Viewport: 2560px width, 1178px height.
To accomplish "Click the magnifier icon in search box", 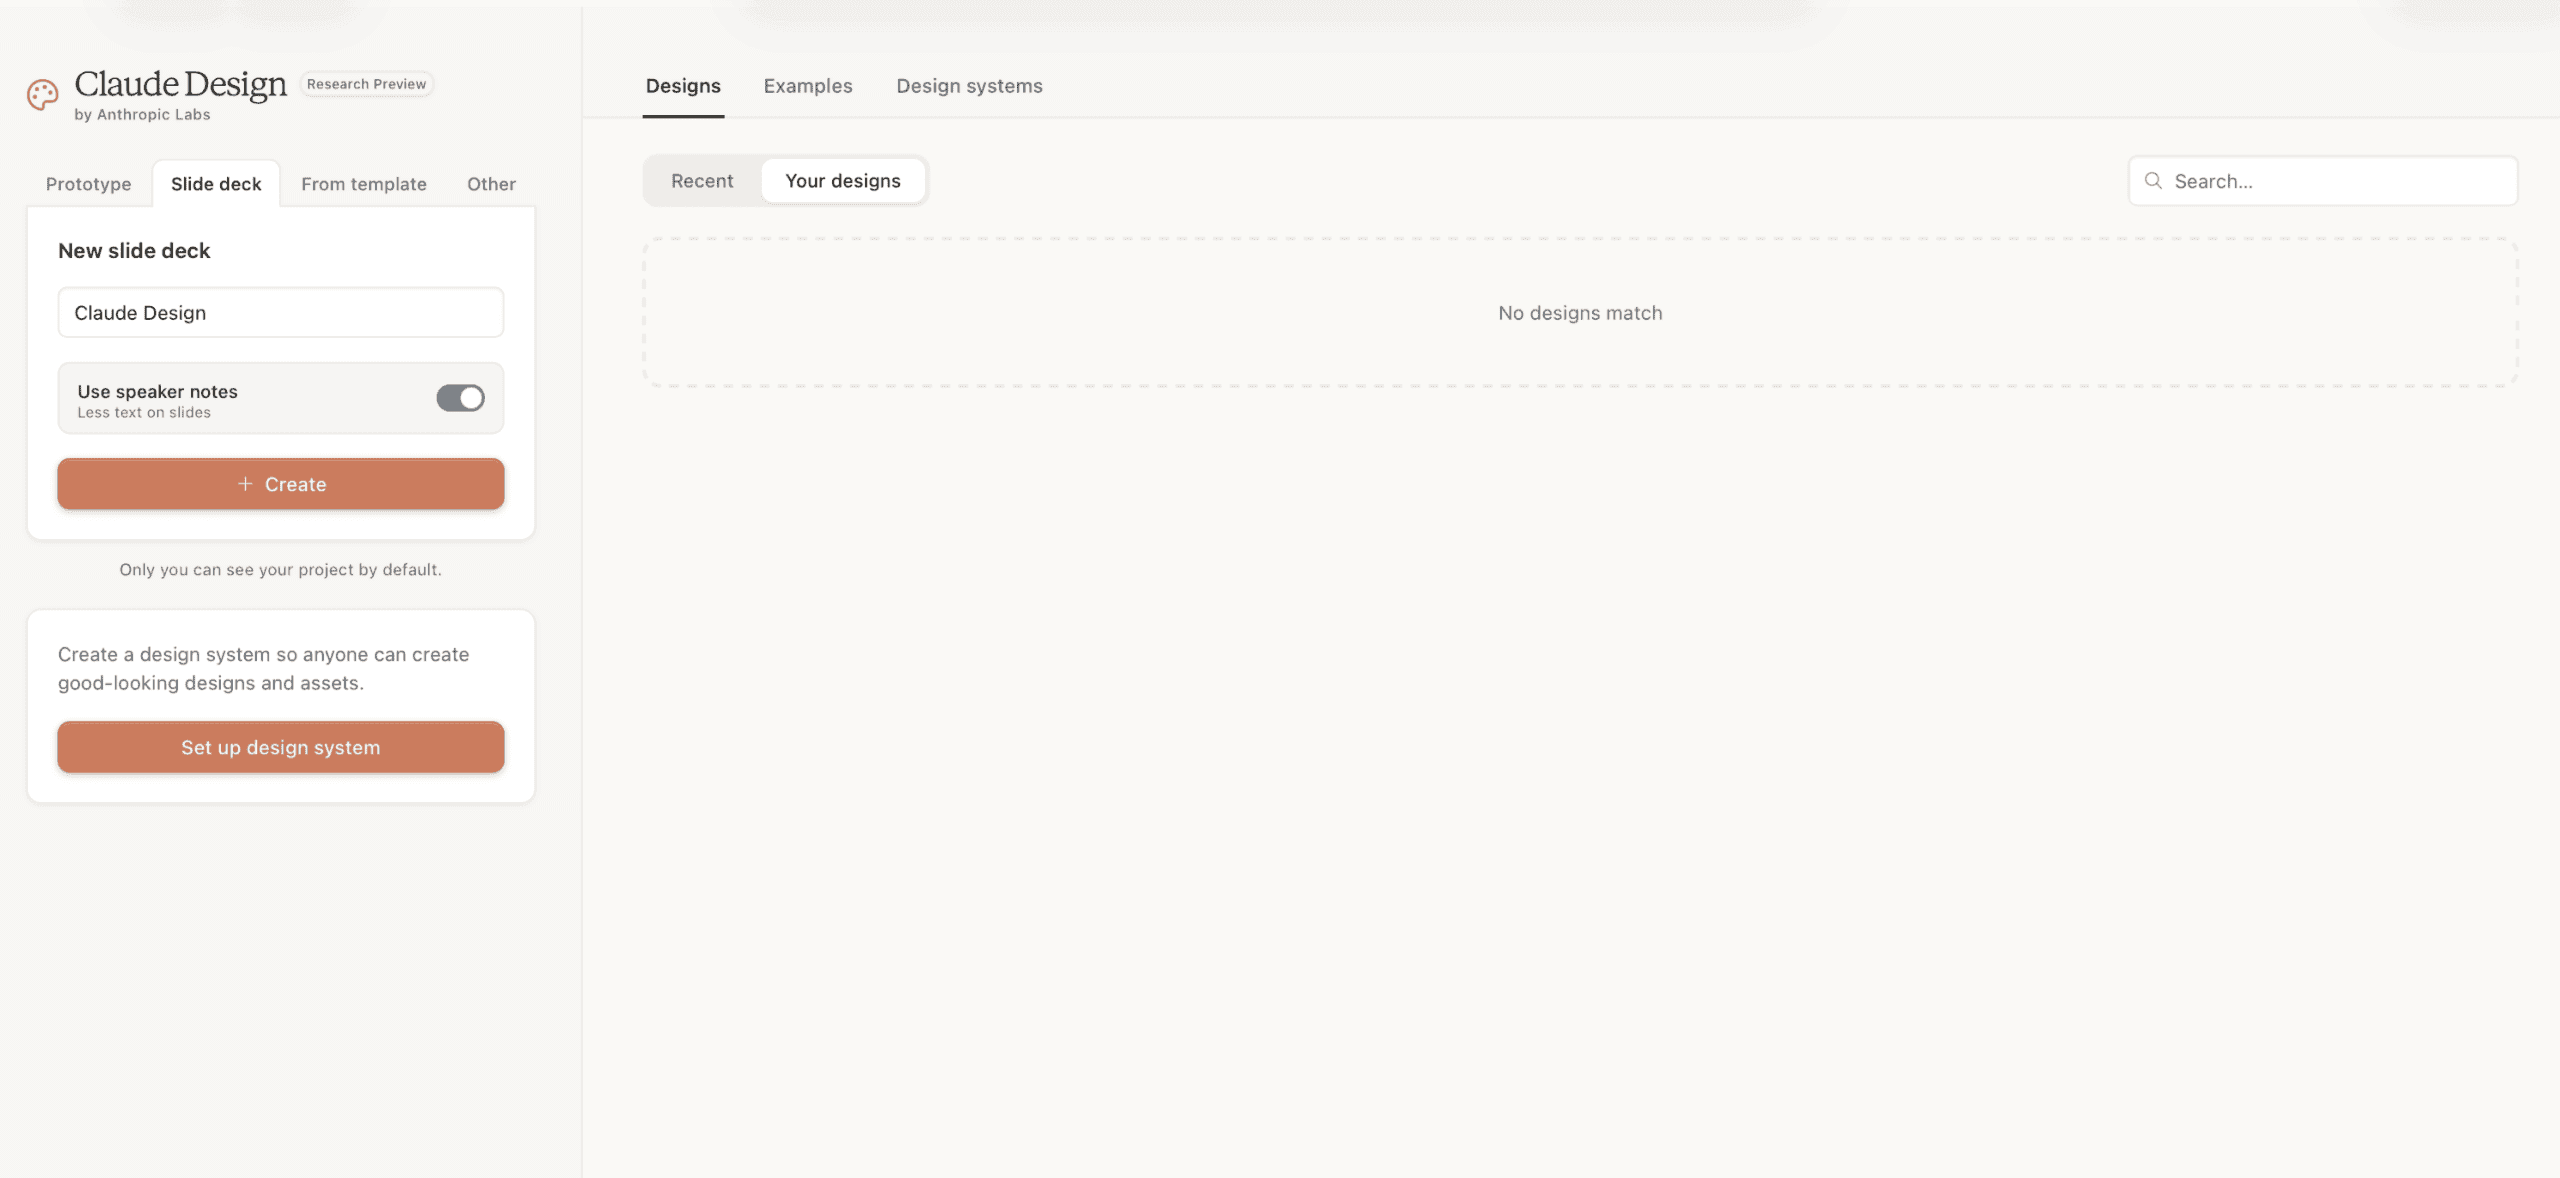I will coord(2153,181).
